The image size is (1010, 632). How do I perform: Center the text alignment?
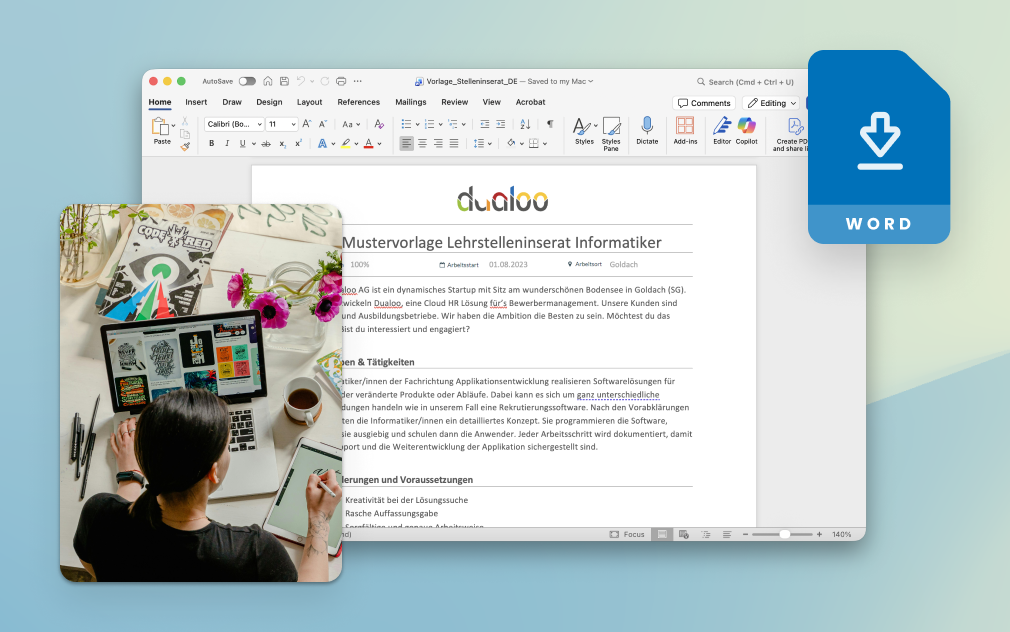pyautogui.click(x=423, y=144)
